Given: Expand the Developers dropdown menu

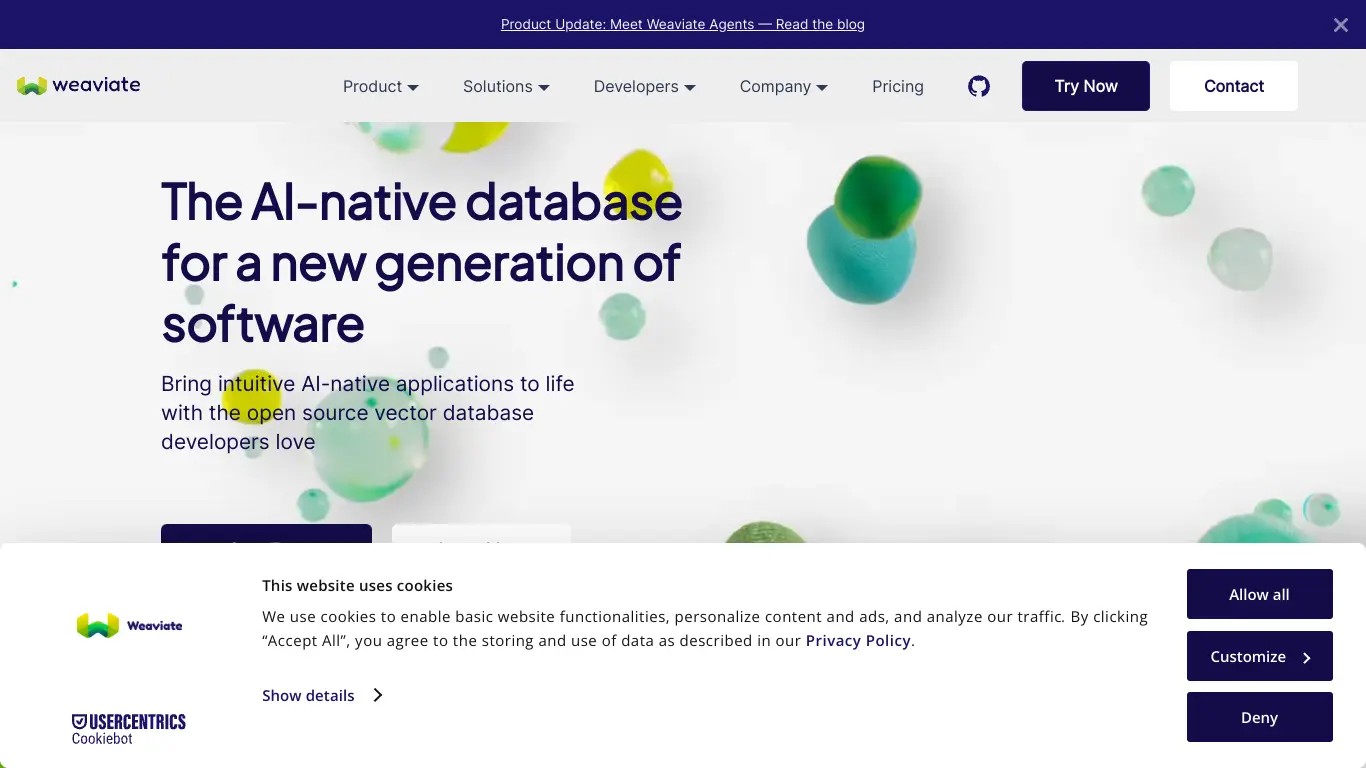Looking at the screenshot, I should pos(645,87).
